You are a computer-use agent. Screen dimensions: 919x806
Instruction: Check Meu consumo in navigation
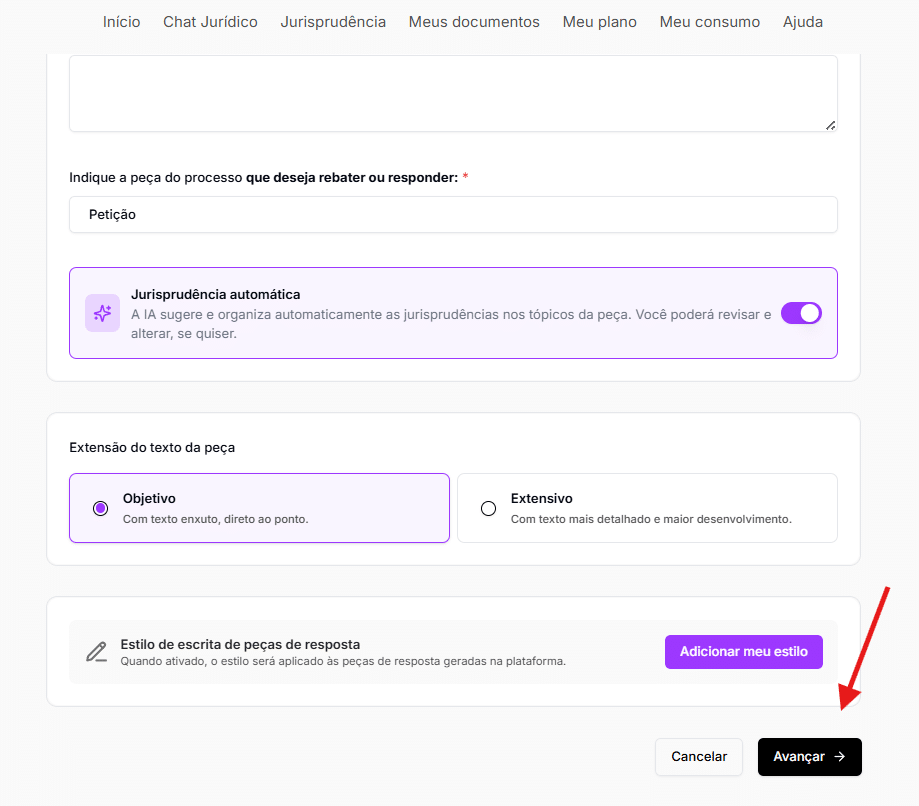(x=709, y=22)
